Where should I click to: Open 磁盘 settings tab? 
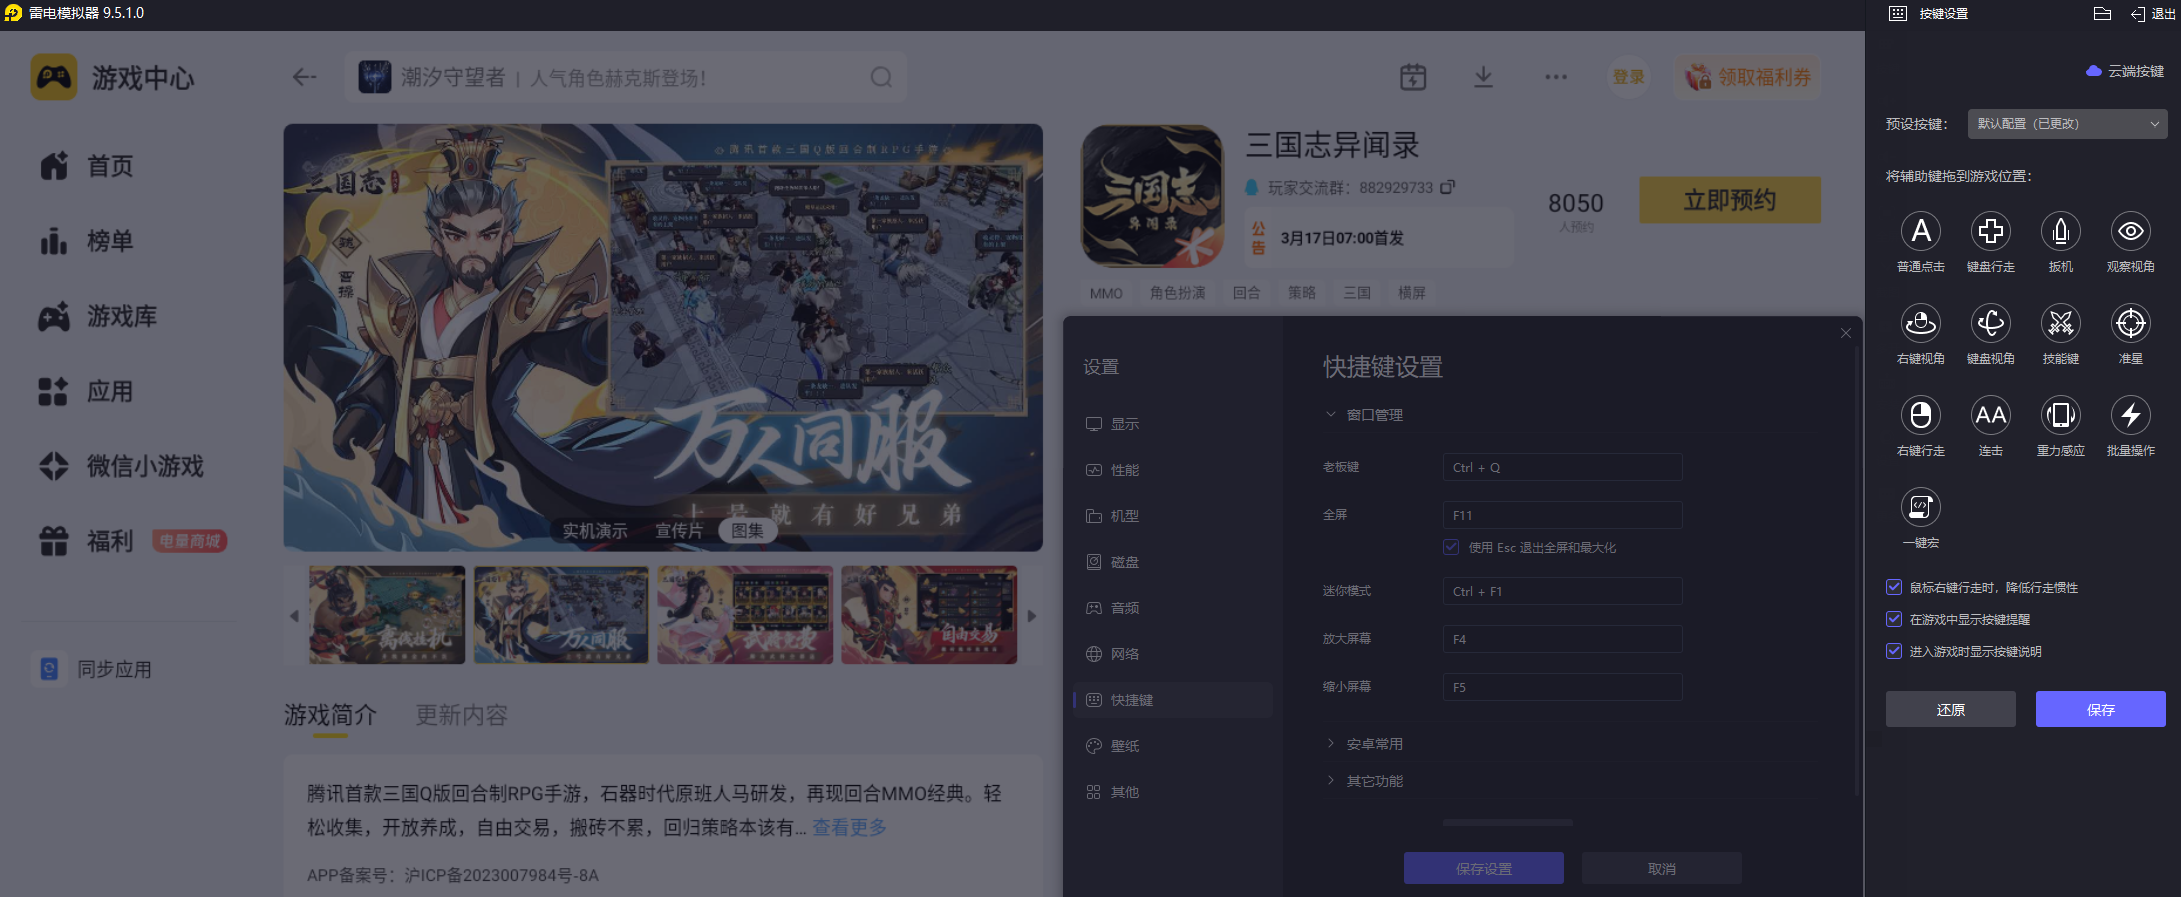pyautogui.click(x=1172, y=562)
